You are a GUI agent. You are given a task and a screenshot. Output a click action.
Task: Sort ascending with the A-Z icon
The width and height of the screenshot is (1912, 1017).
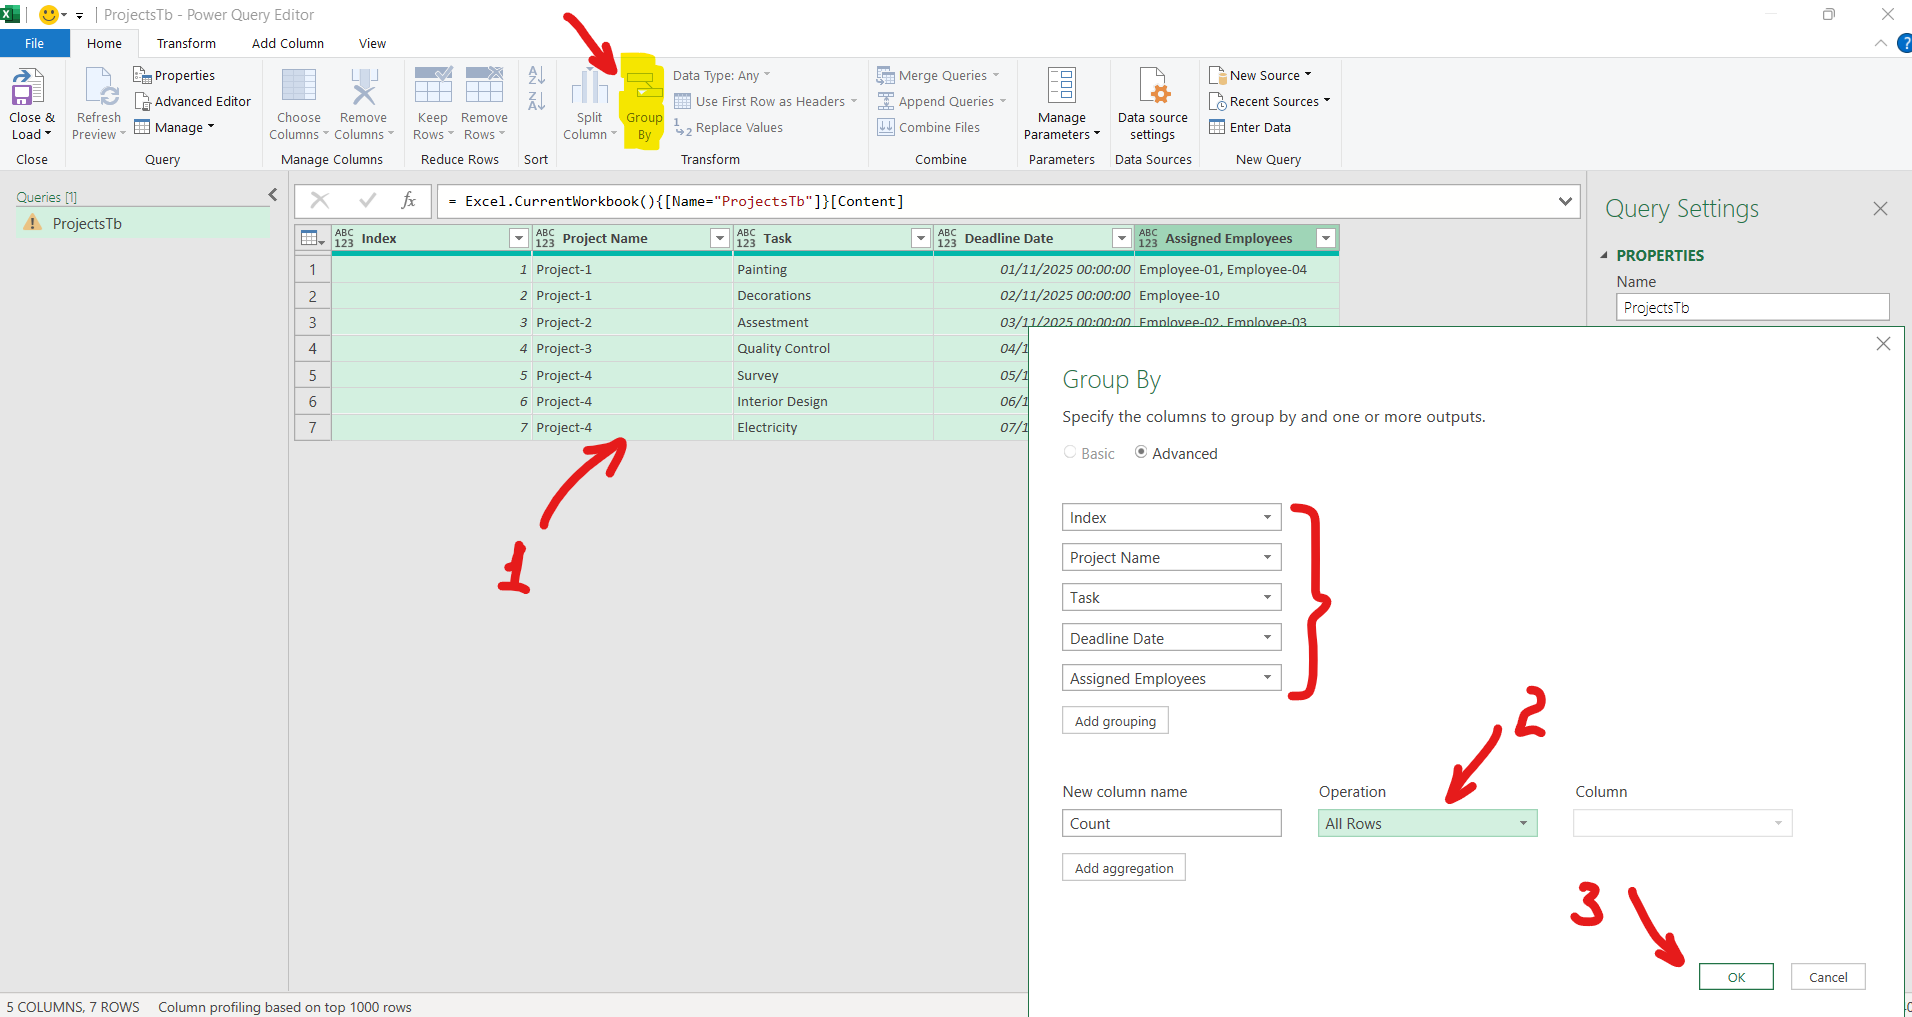point(536,75)
